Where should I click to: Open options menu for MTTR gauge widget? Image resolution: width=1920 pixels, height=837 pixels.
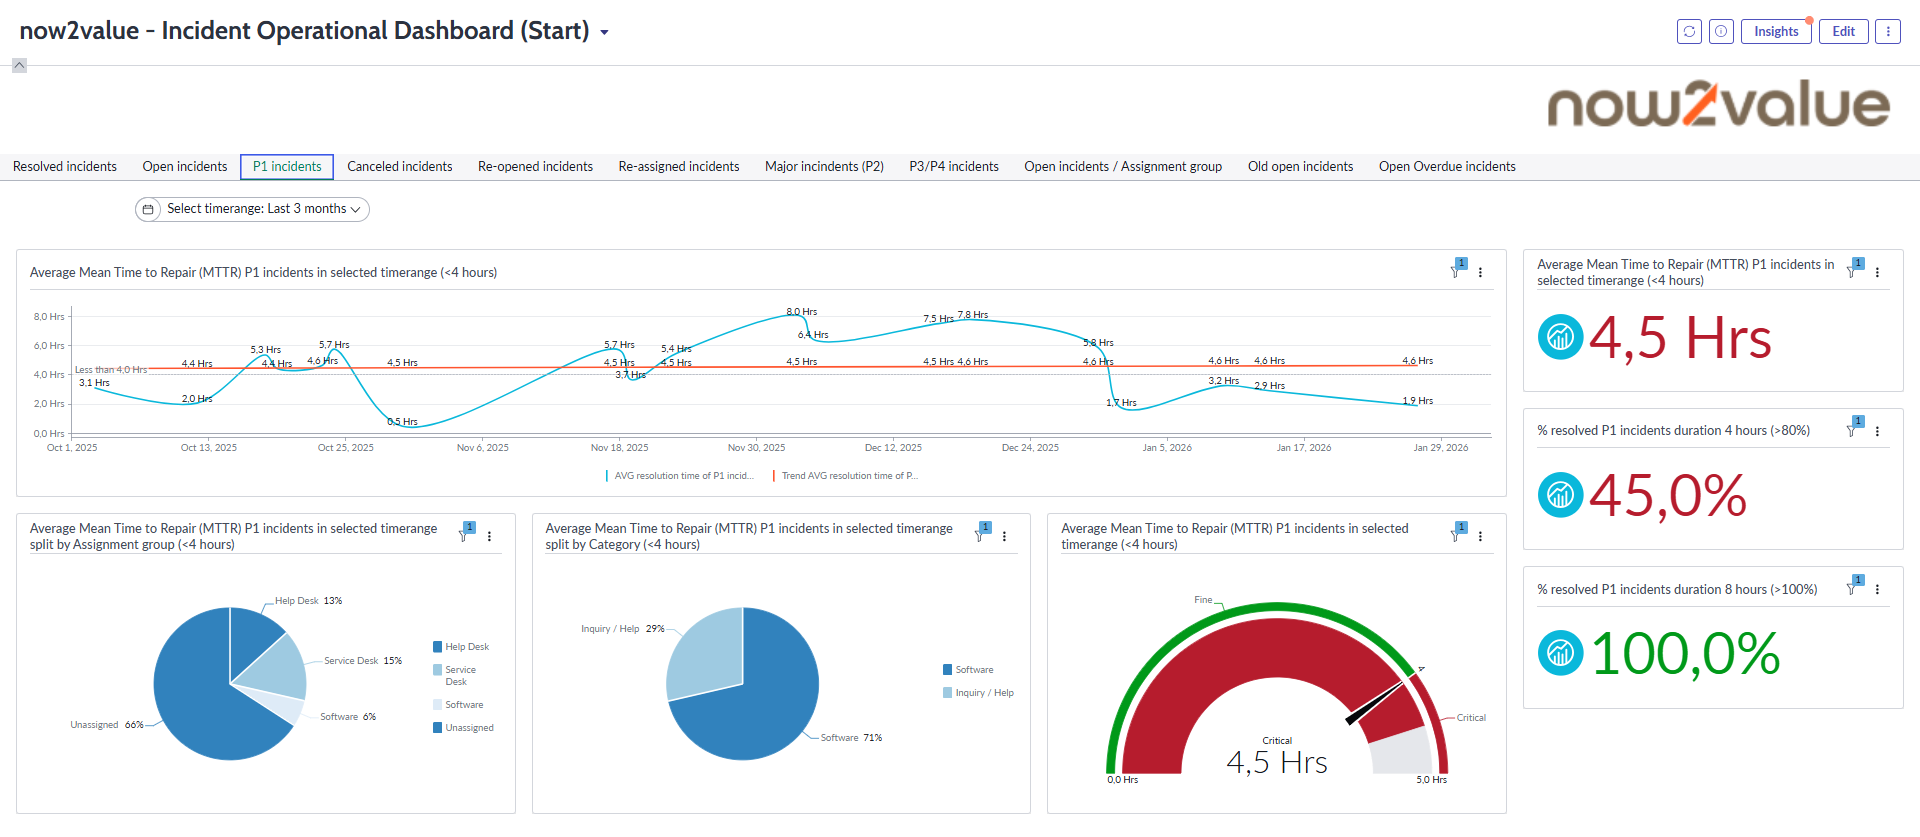click(x=1480, y=536)
